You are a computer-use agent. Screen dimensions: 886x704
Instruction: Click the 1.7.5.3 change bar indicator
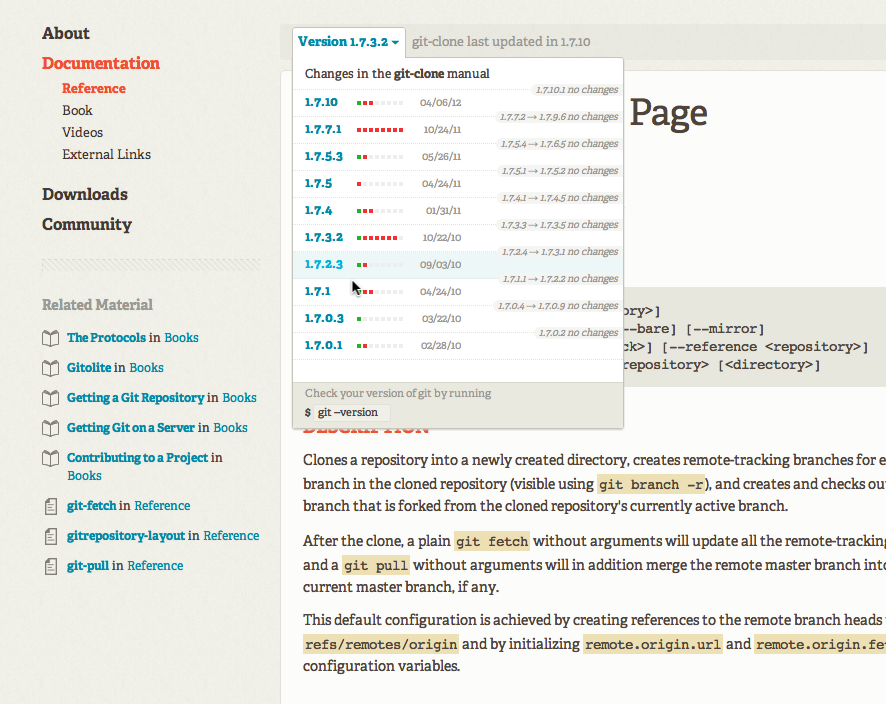click(x=380, y=157)
